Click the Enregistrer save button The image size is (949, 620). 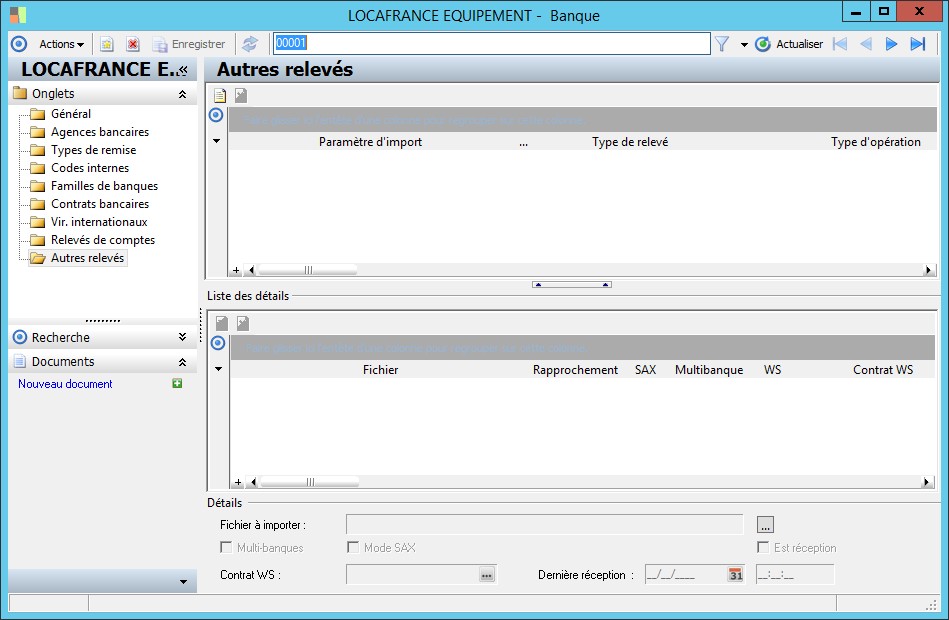click(189, 44)
